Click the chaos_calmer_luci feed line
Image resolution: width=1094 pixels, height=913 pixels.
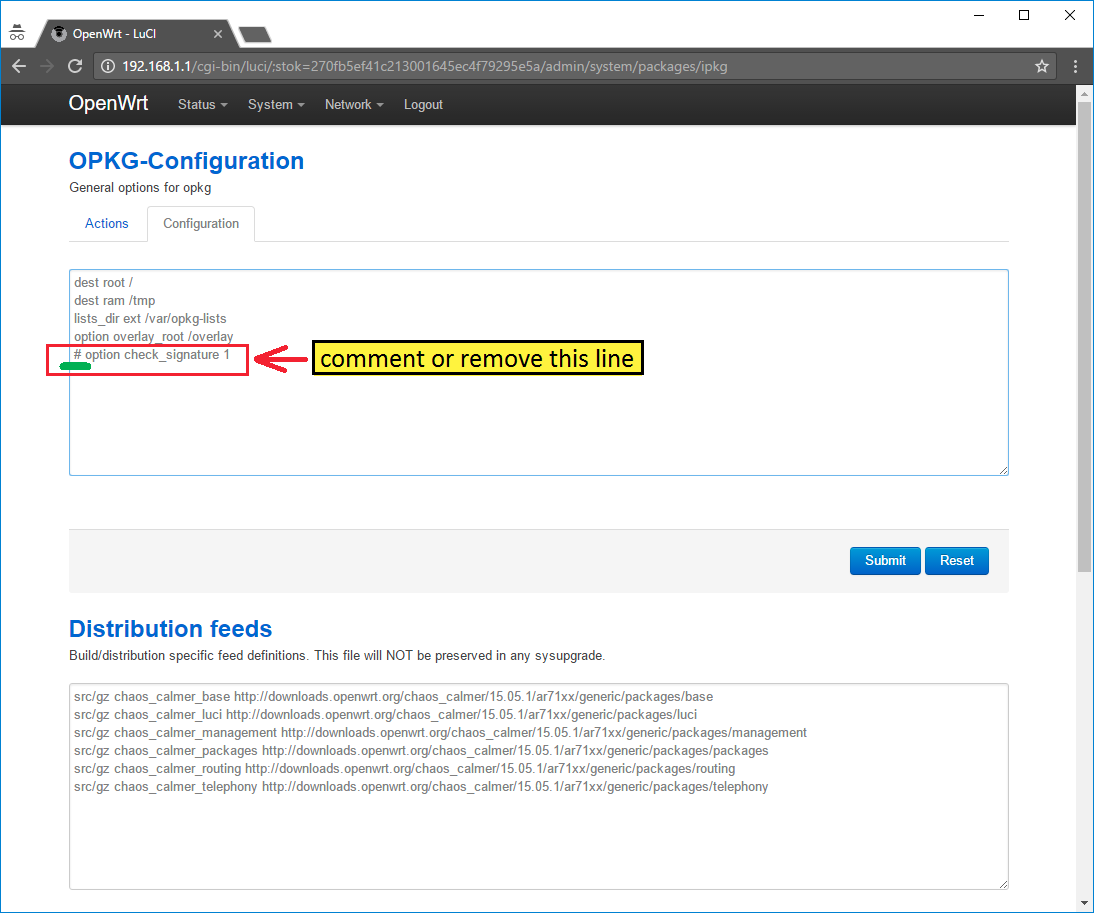click(x=385, y=715)
